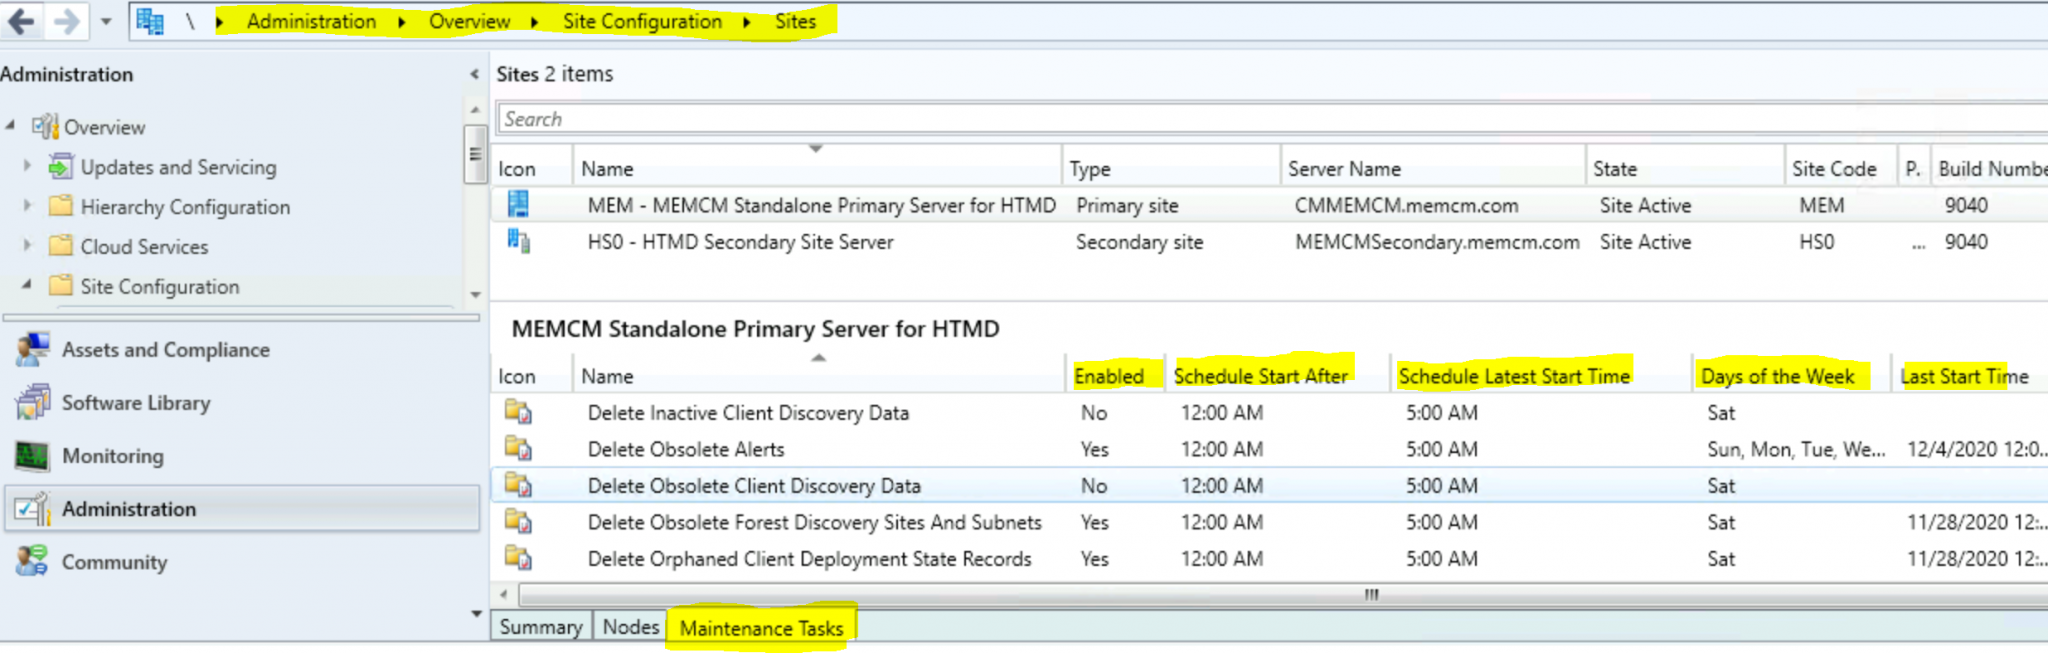The width and height of the screenshot is (2048, 653).
Task: Click the Site Configuration folder icon
Action: [61, 286]
